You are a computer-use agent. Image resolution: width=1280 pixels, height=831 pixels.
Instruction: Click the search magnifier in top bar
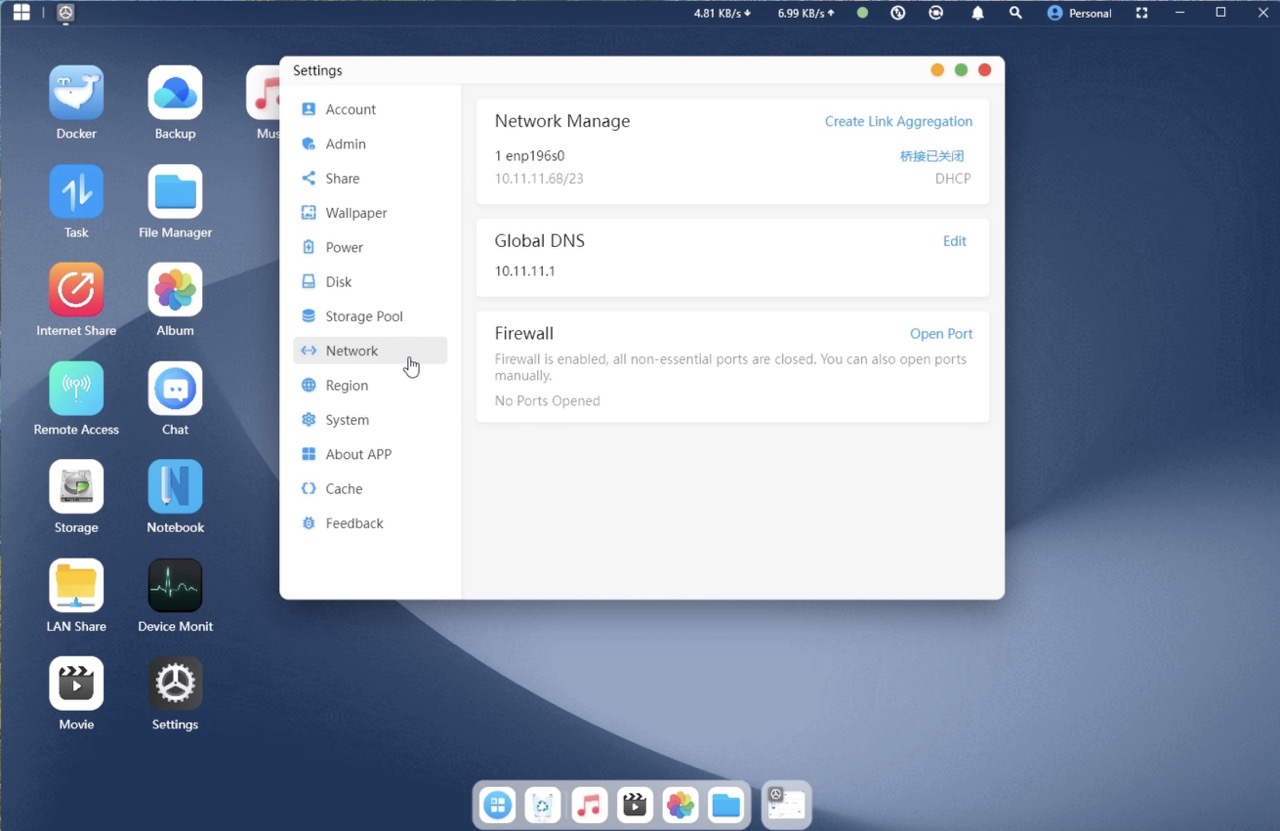[x=1015, y=13]
